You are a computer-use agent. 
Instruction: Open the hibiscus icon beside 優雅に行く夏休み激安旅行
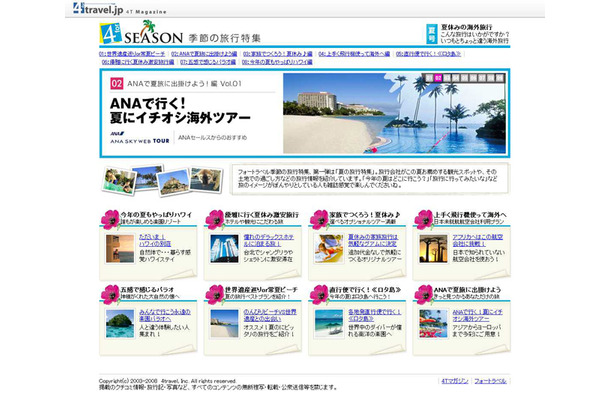point(215,219)
